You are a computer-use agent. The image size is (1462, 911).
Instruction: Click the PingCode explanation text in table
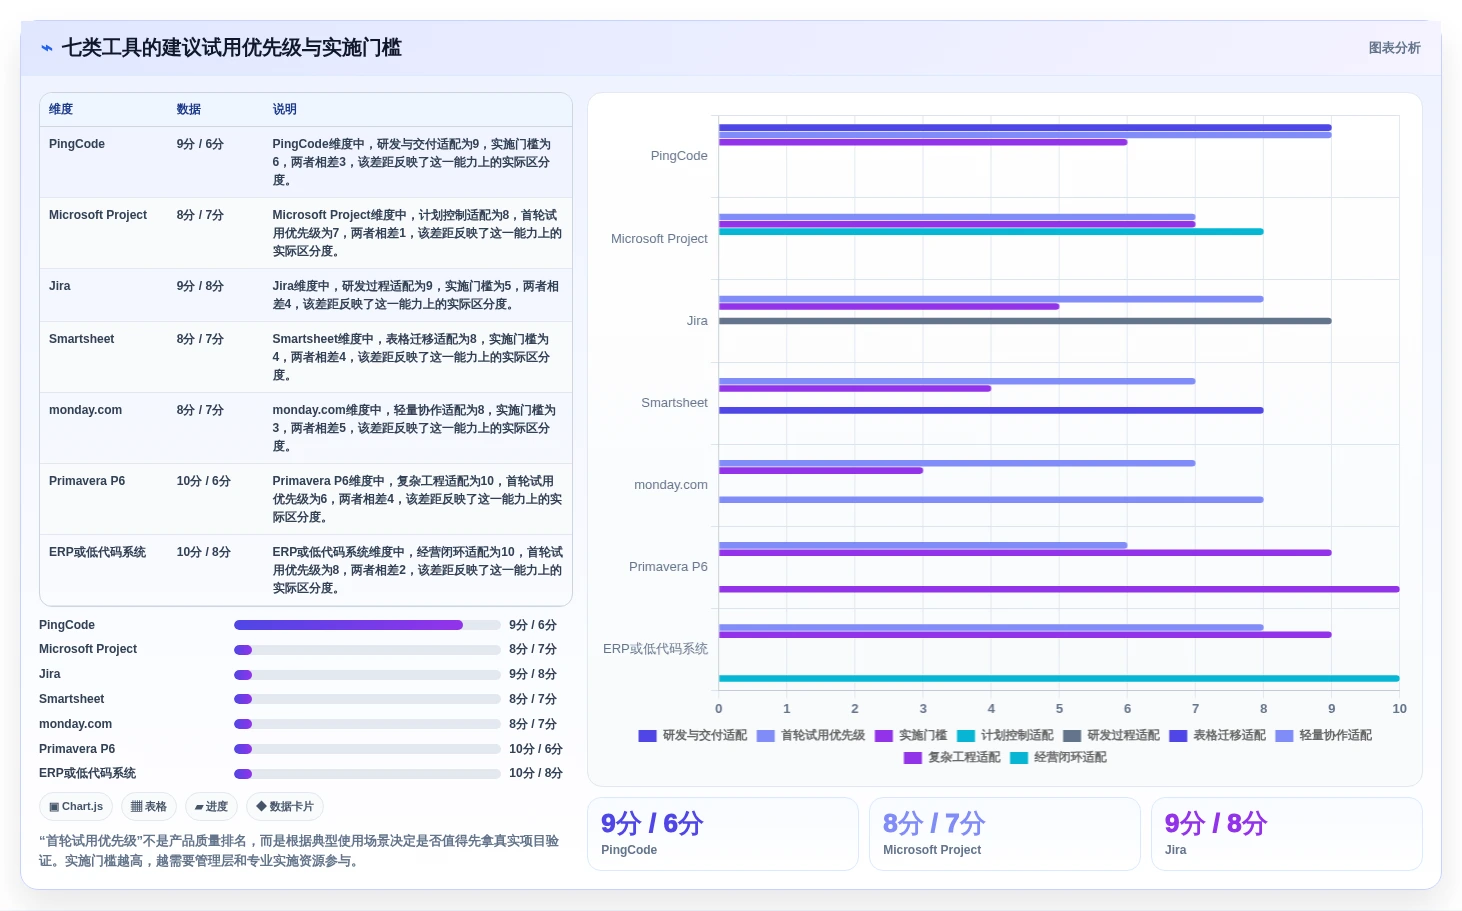412,162
